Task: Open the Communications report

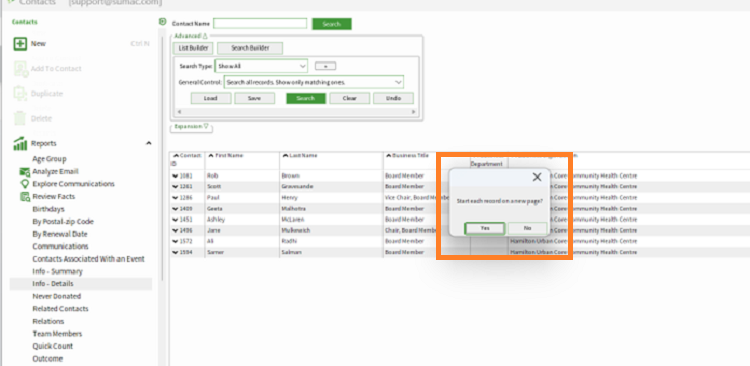Action: (60, 246)
